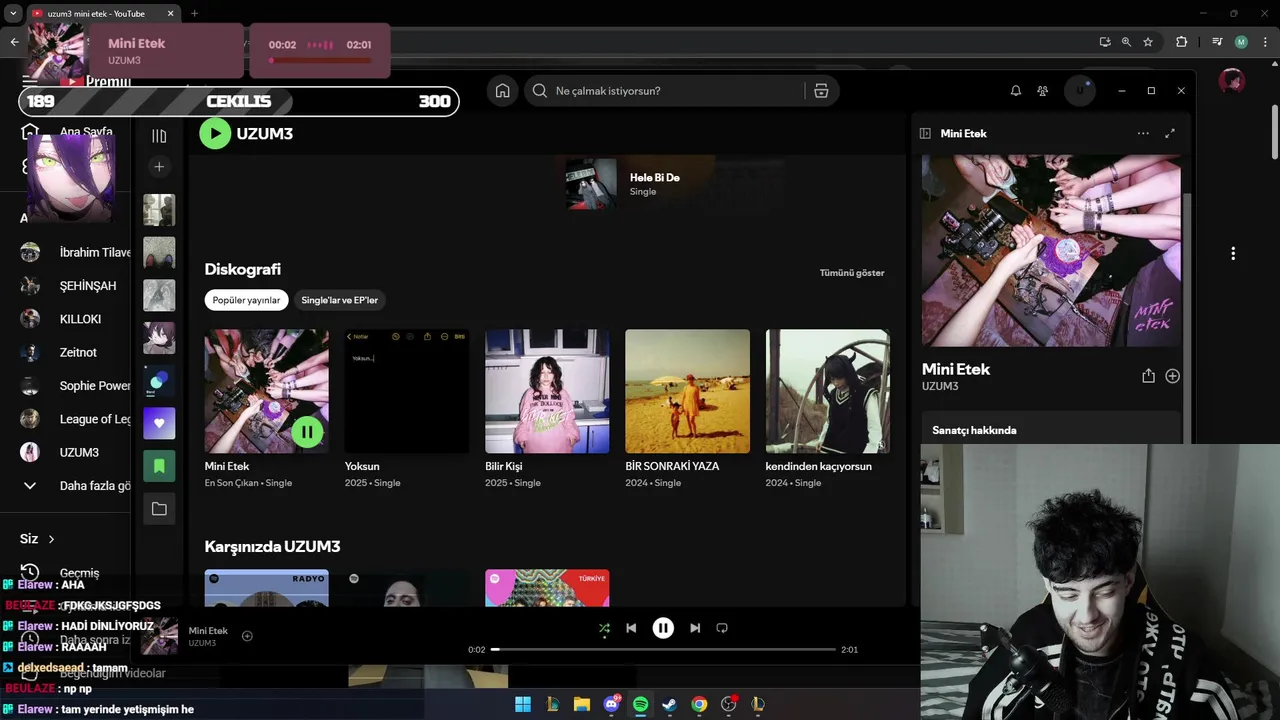Image resolution: width=1280 pixels, height=720 pixels.
Task: Open the folder icon in the library sidebar
Action: pos(159,509)
